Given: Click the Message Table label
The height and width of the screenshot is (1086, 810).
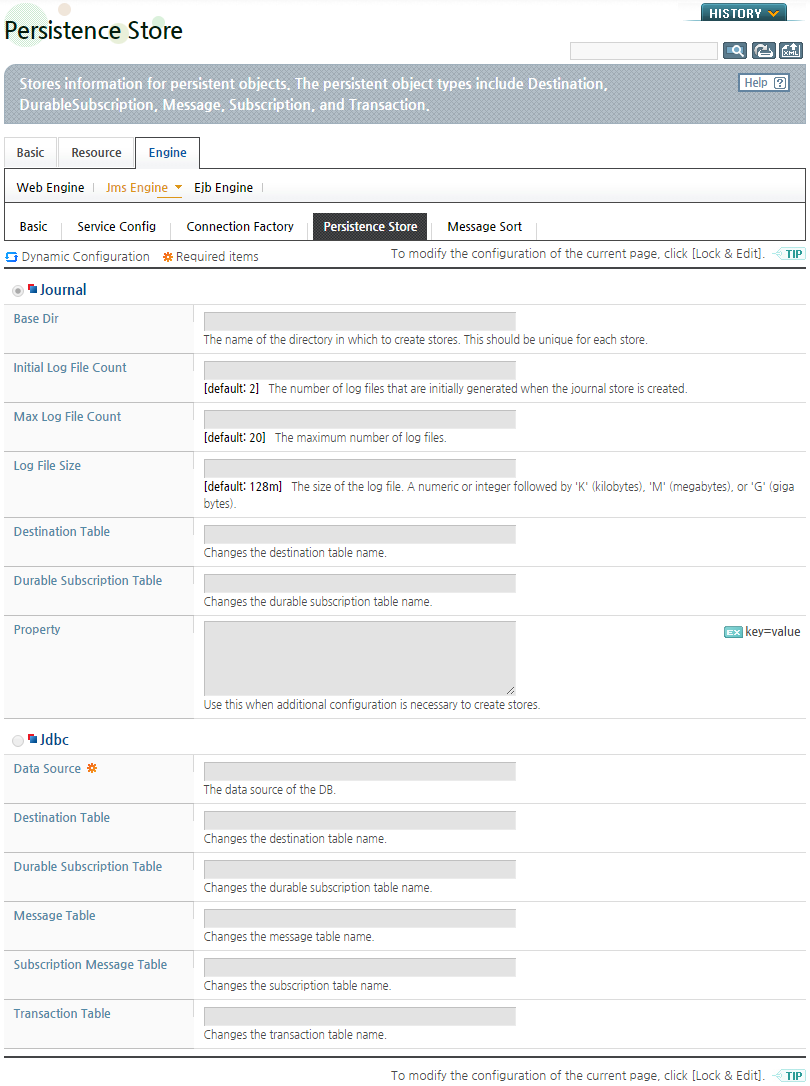Looking at the screenshot, I should point(55,916).
